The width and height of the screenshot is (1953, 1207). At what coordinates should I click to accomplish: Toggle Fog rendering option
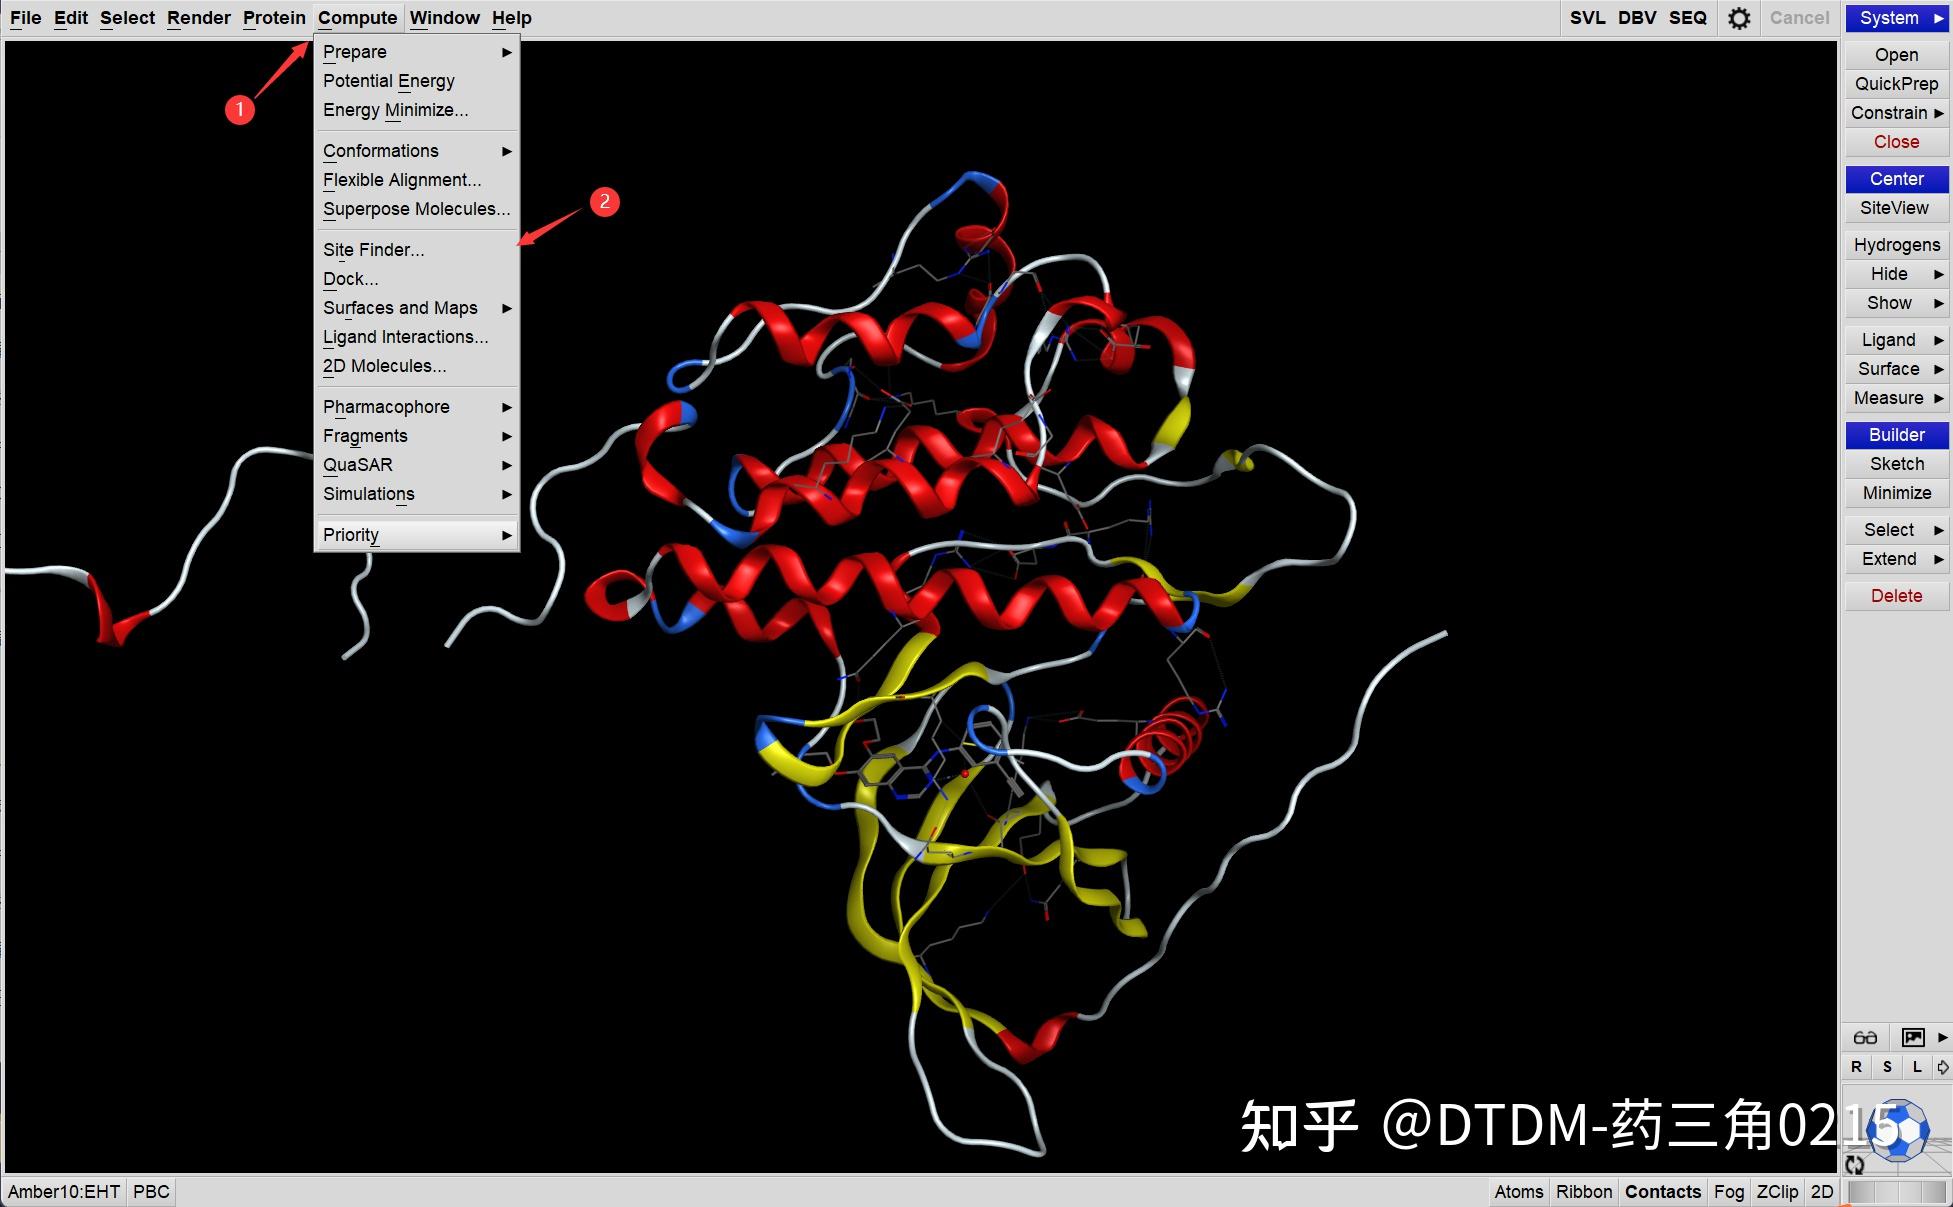tap(1728, 1191)
